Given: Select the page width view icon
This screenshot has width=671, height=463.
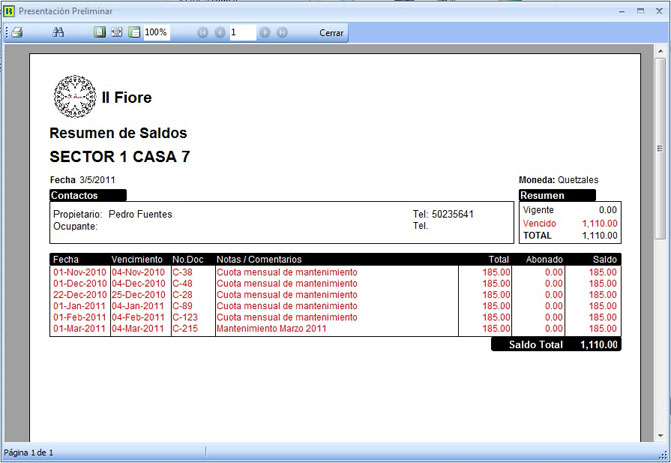Looking at the screenshot, I should pos(133,33).
